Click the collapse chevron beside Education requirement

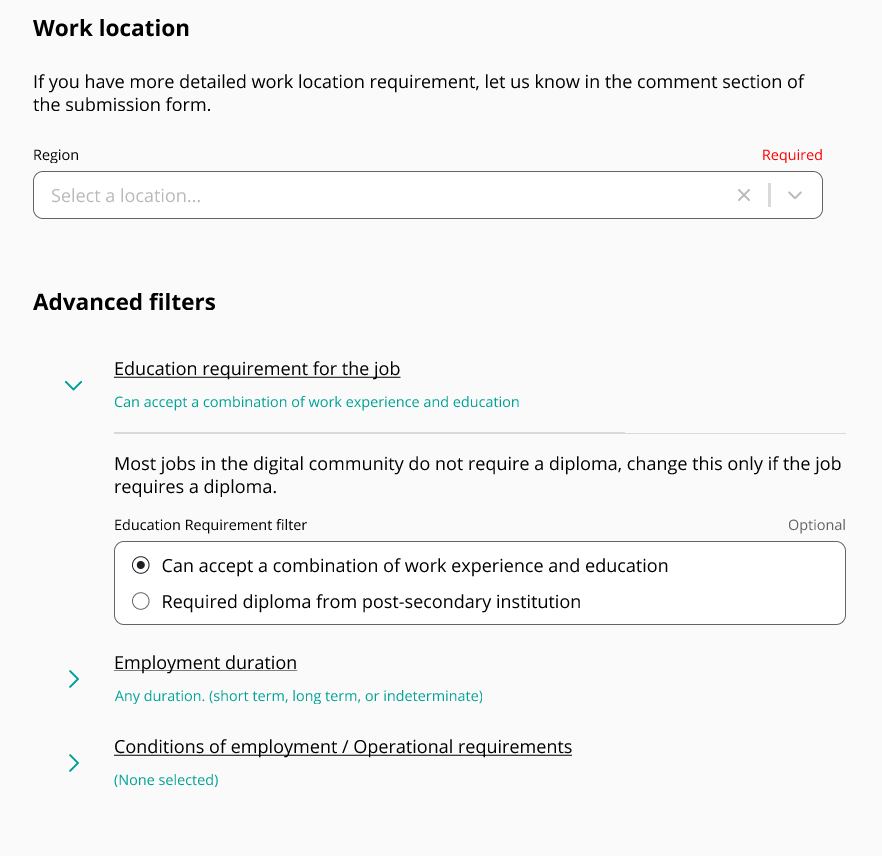click(x=73, y=384)
